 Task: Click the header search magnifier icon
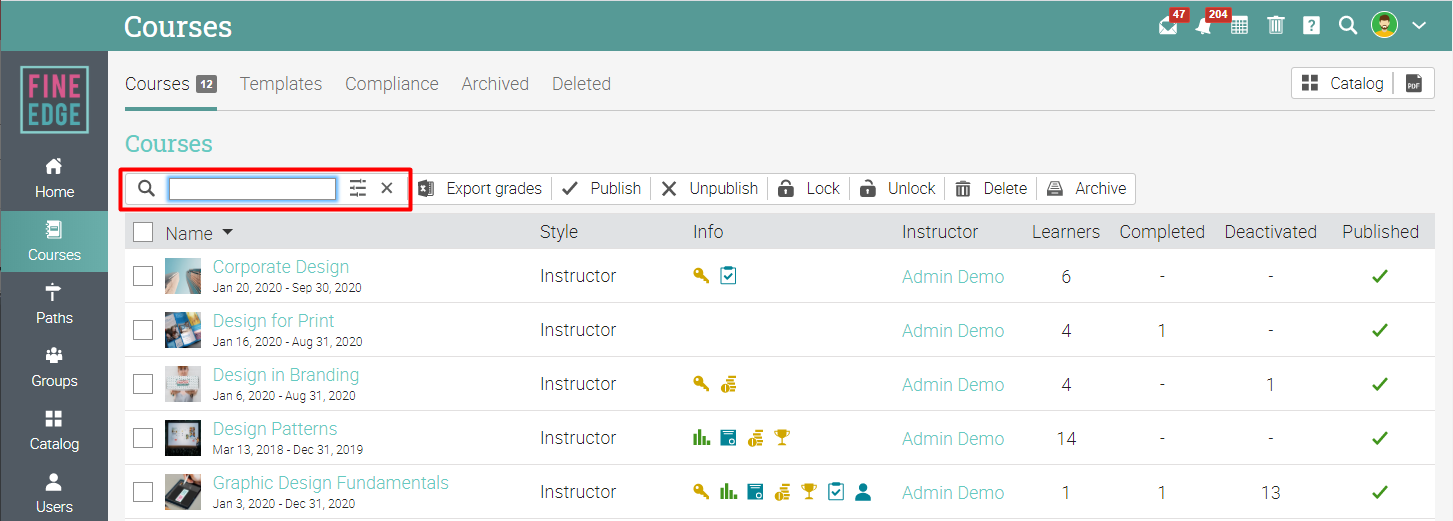1347,26
